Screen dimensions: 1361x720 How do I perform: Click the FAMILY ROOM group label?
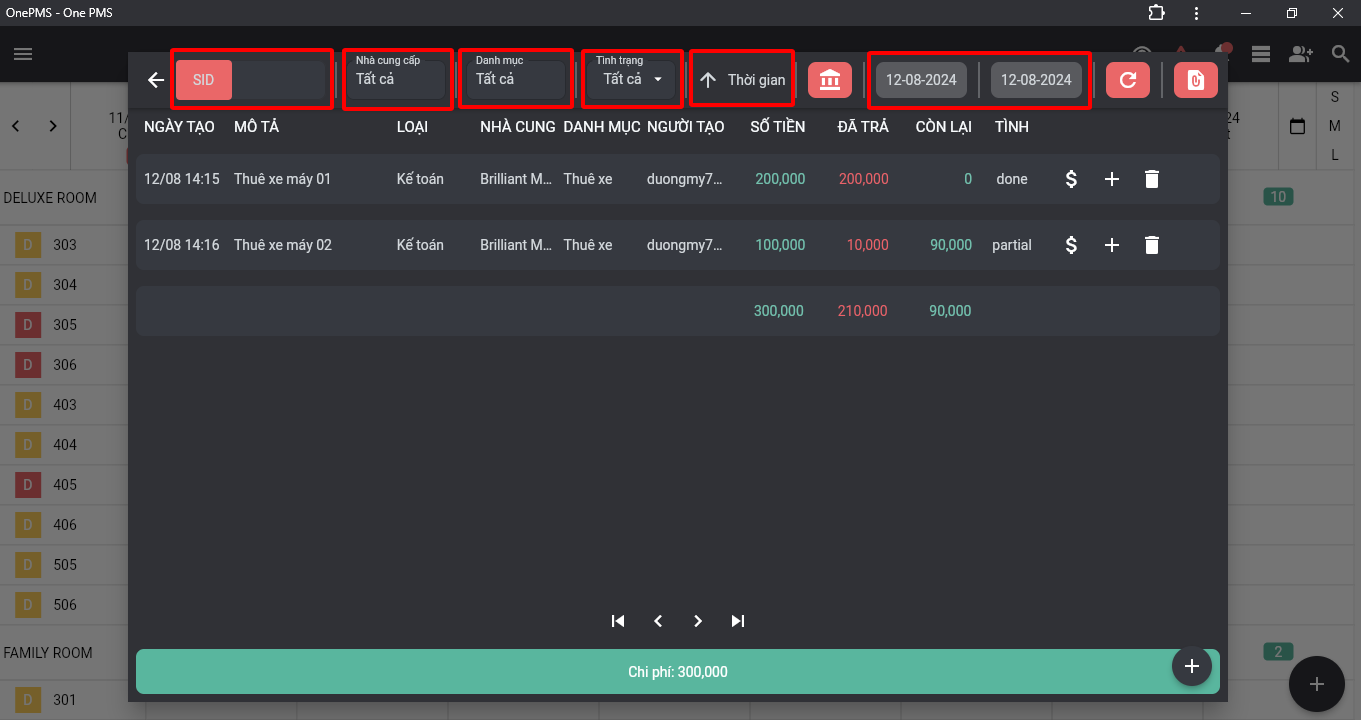(48, 653)
